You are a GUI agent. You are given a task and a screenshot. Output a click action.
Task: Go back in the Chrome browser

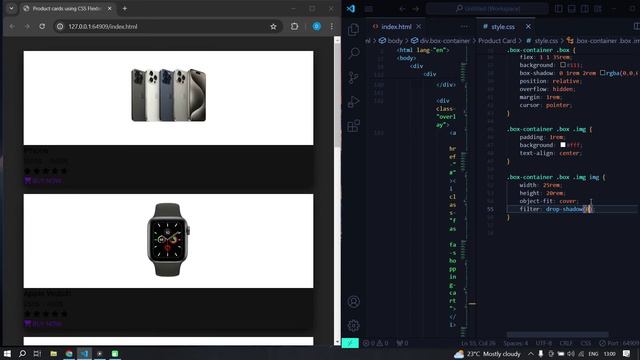click(12, 27)
